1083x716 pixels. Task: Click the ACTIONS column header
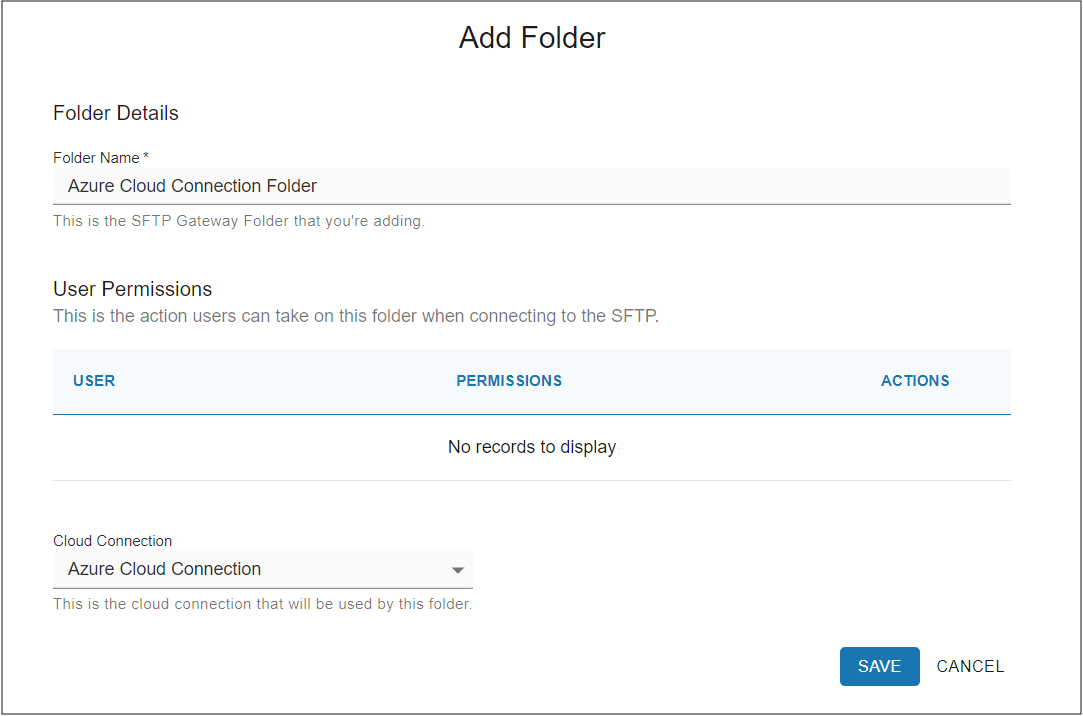[915, 381]
